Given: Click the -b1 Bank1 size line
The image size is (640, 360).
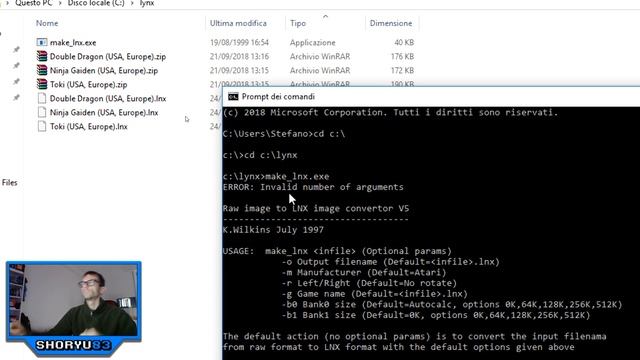Looking at the screenshot, I should (x=436, y=315).
